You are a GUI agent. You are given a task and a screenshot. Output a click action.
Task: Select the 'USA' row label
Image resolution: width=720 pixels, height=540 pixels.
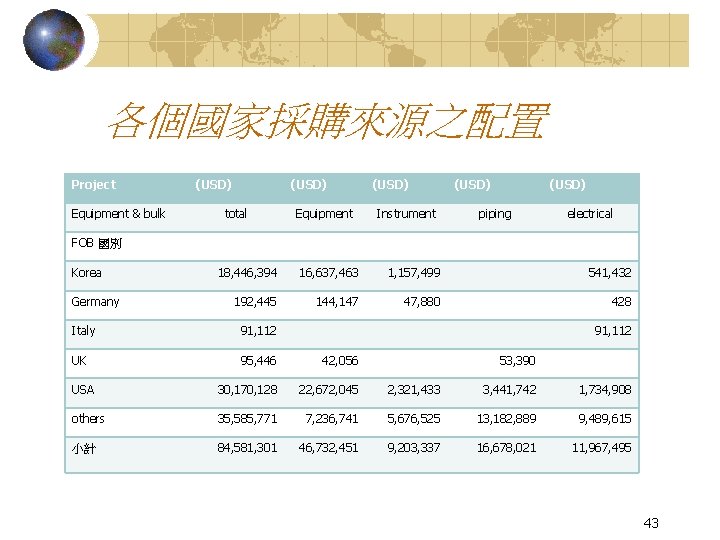pos(83,390)
